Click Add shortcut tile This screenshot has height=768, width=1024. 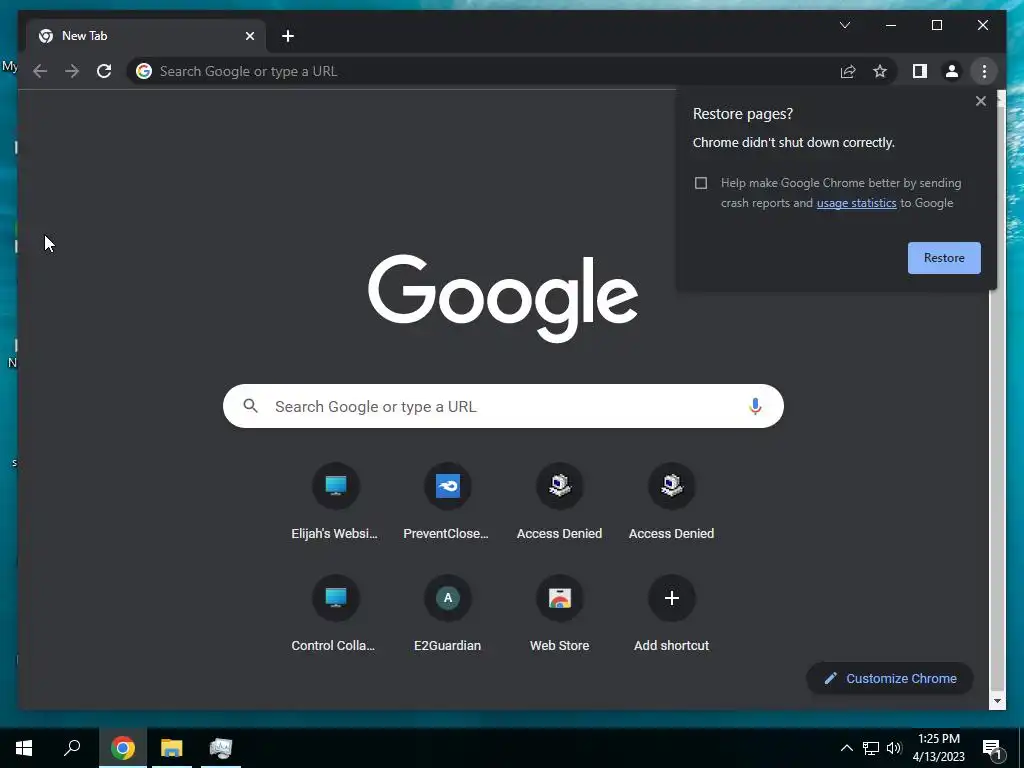[x=671, y=614]
